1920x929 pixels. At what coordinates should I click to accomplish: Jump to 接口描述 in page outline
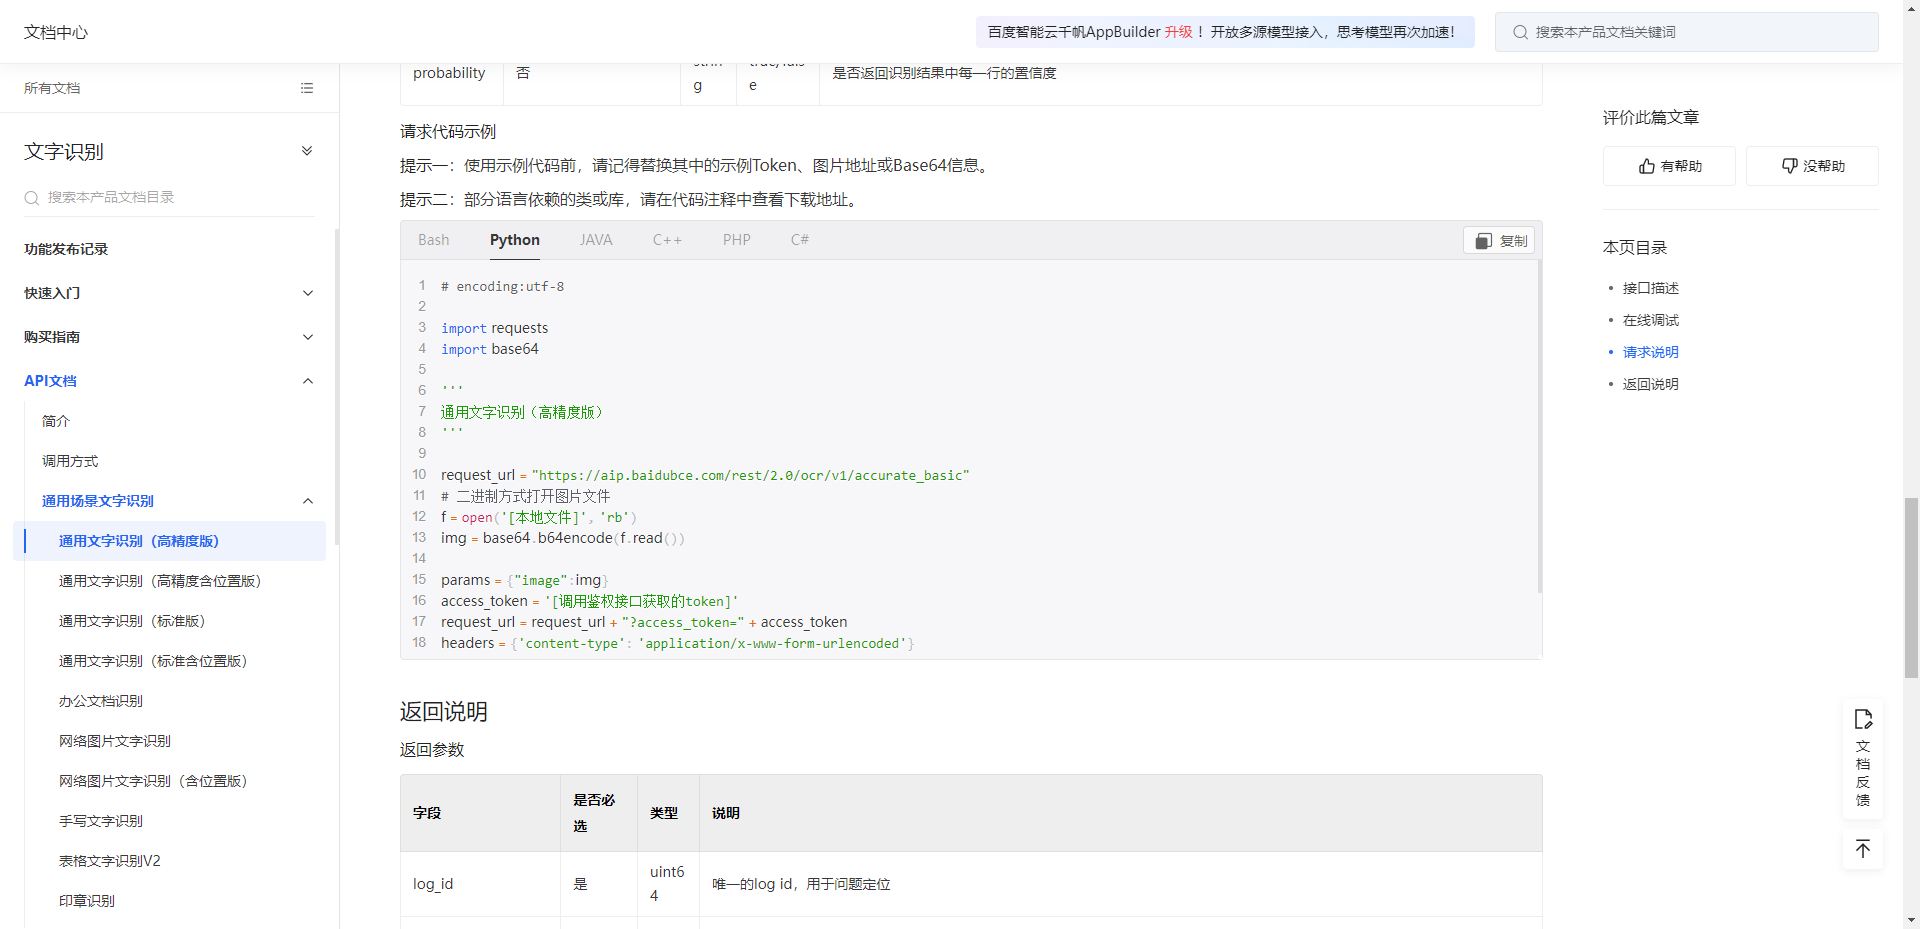pos(1650,288)
